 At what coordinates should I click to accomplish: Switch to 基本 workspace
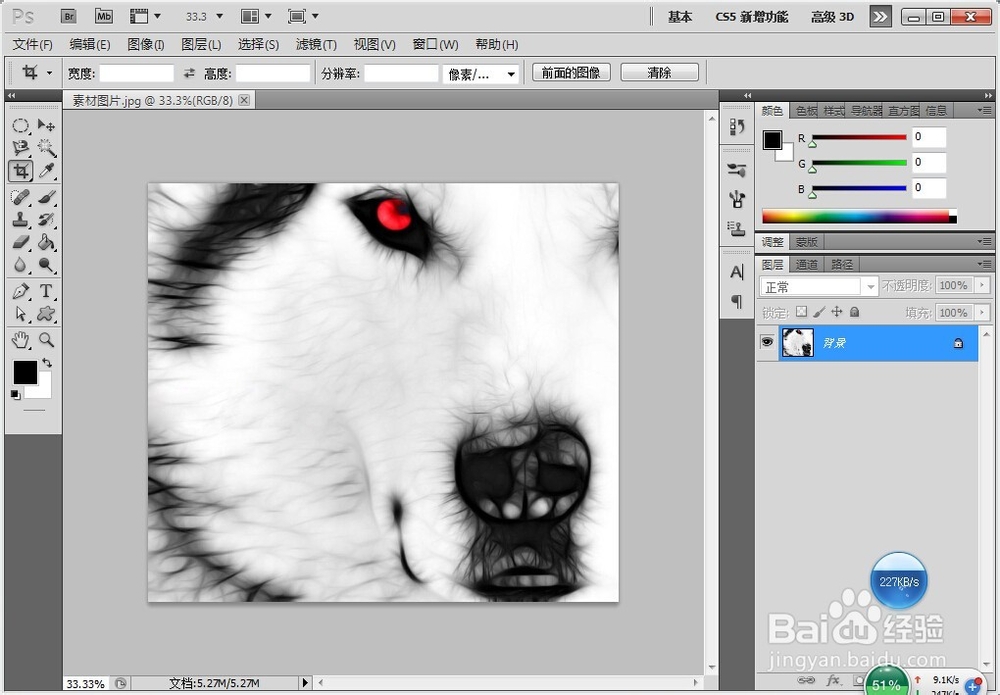click(680, 17)
